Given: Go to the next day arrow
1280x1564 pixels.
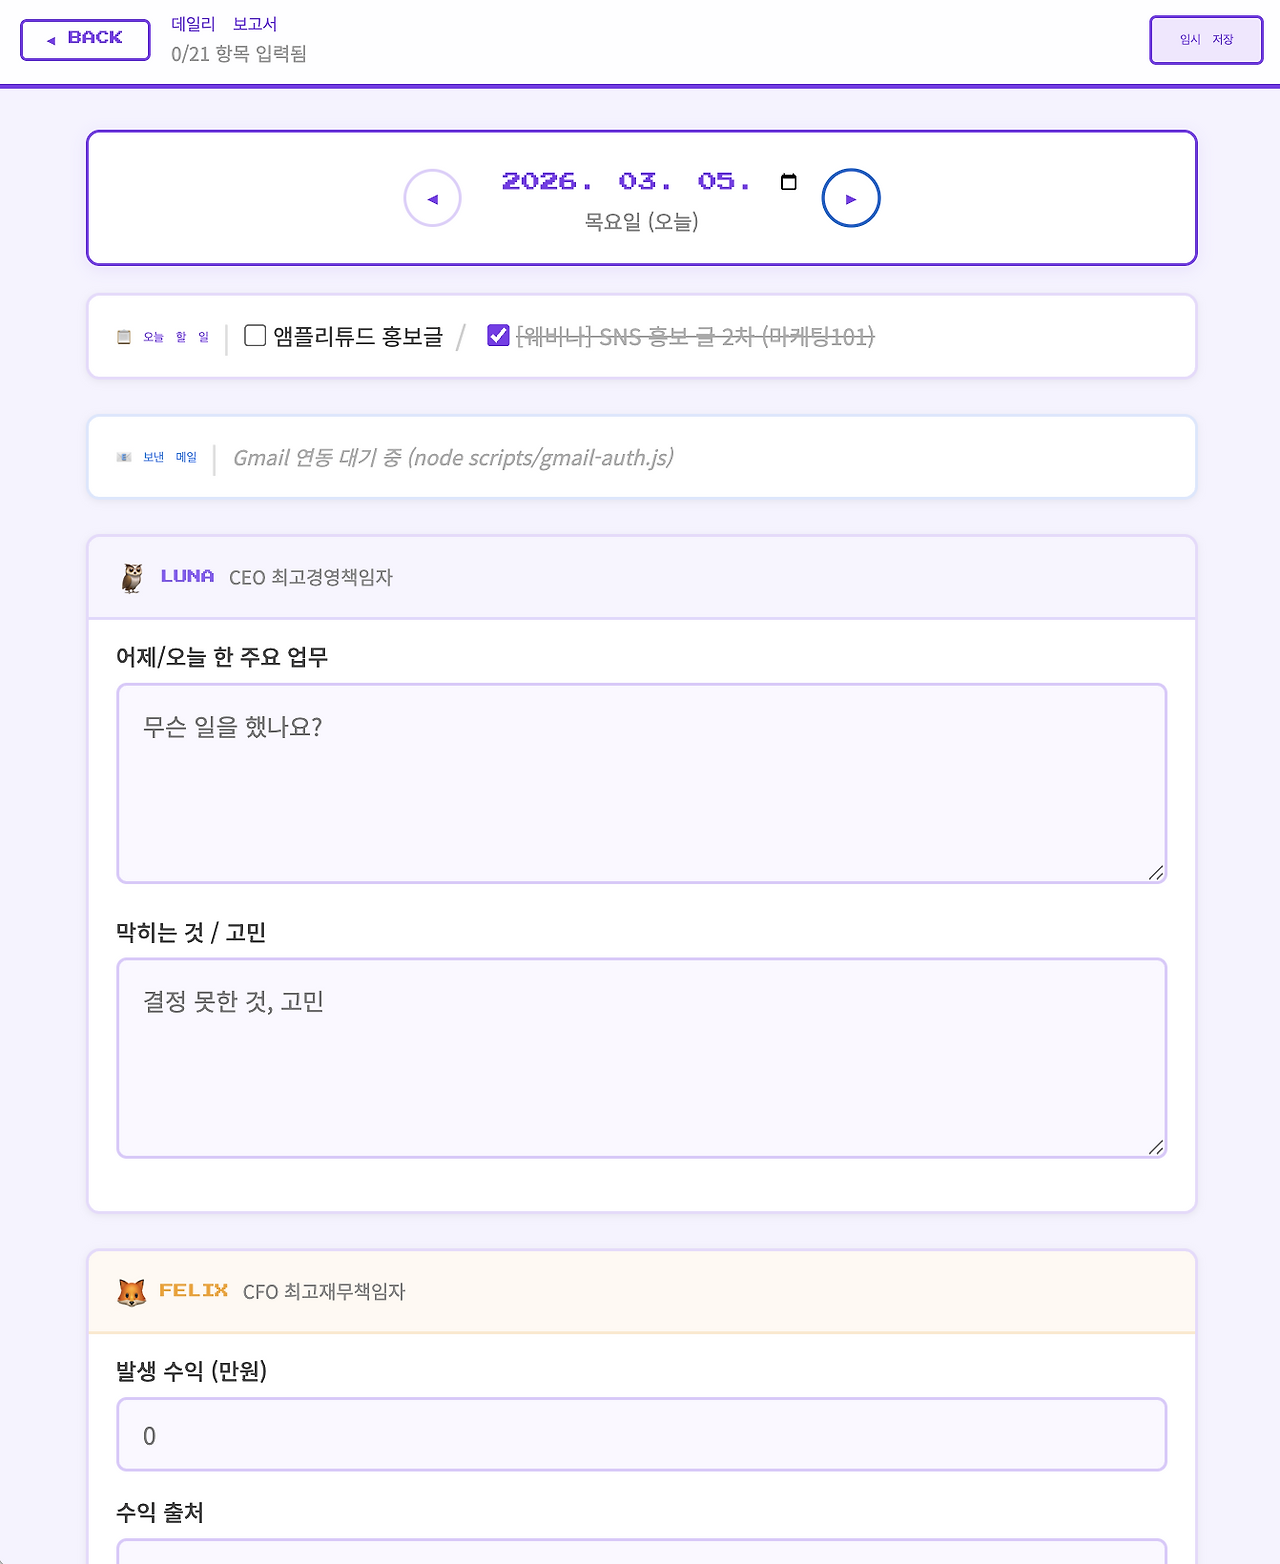Looking at the screenshot, I should (x=851, y=198).
